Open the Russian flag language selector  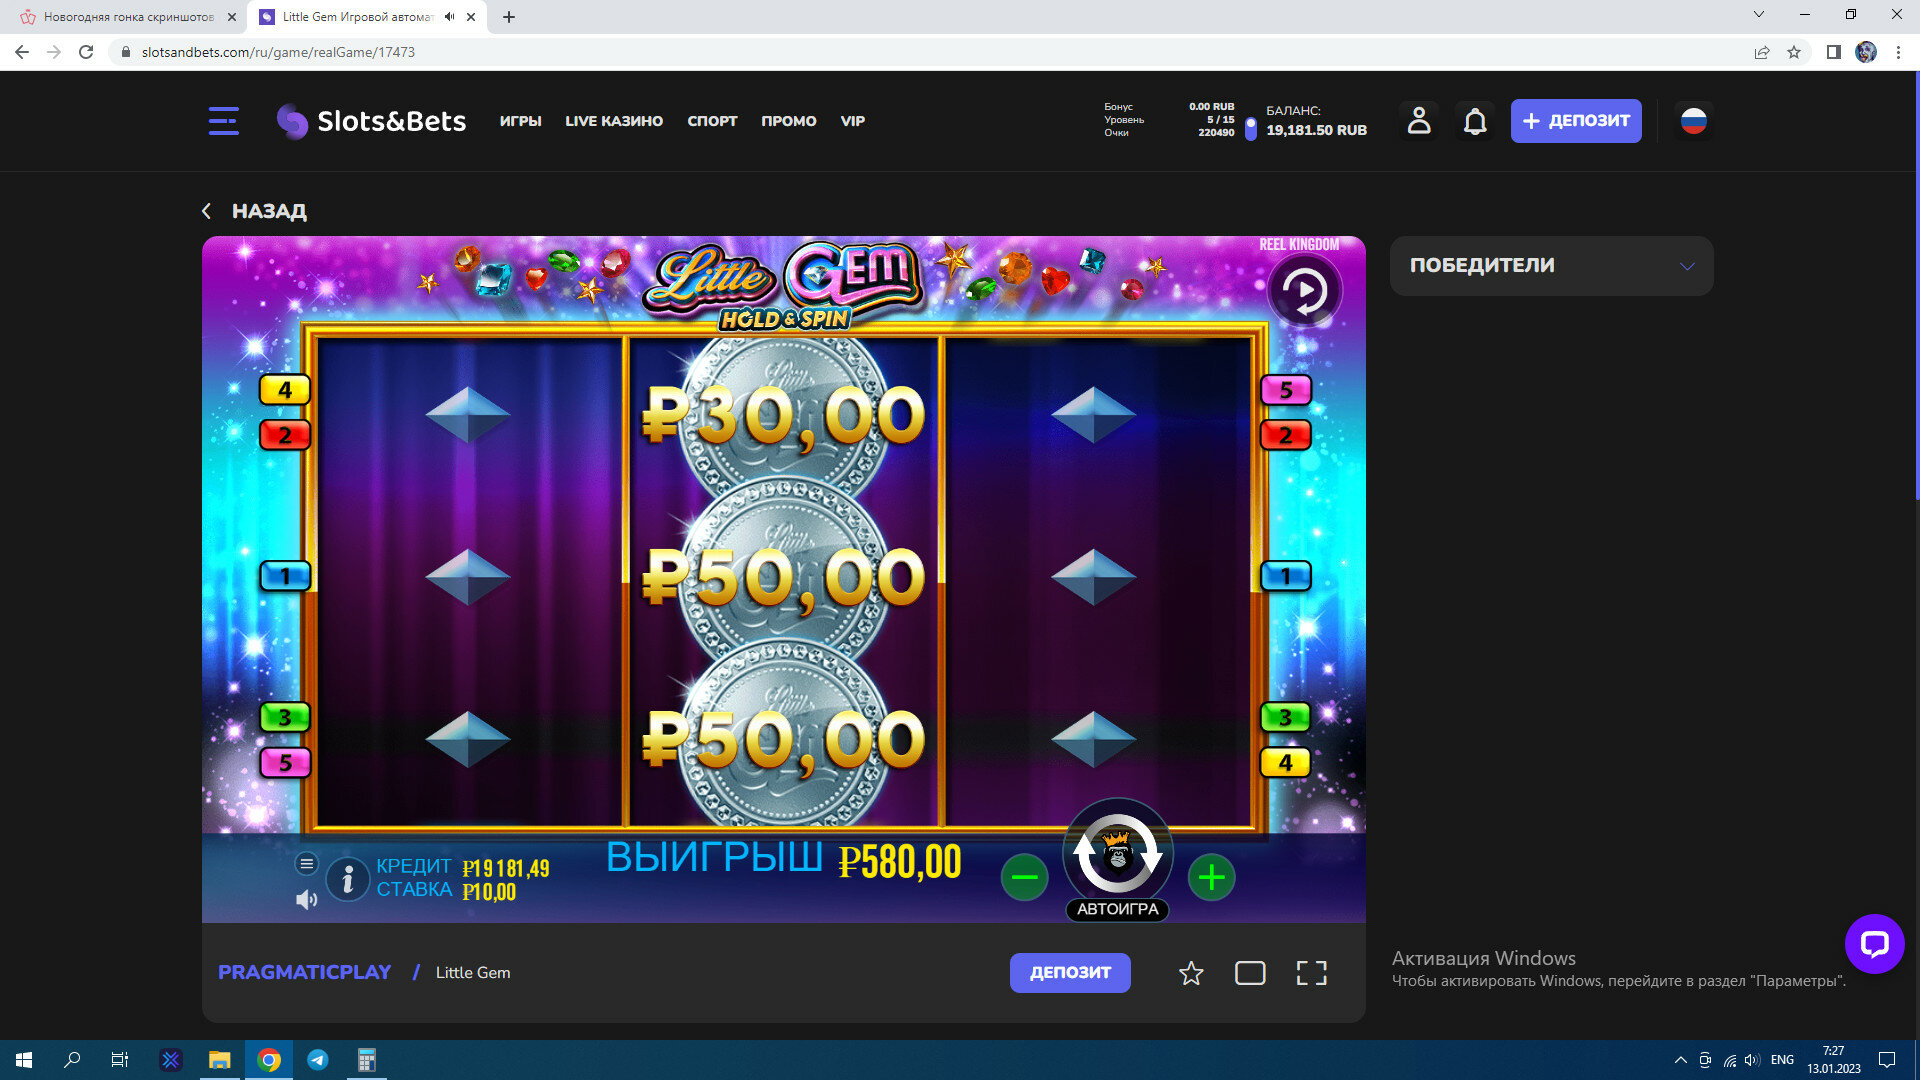pos(1693,121)
